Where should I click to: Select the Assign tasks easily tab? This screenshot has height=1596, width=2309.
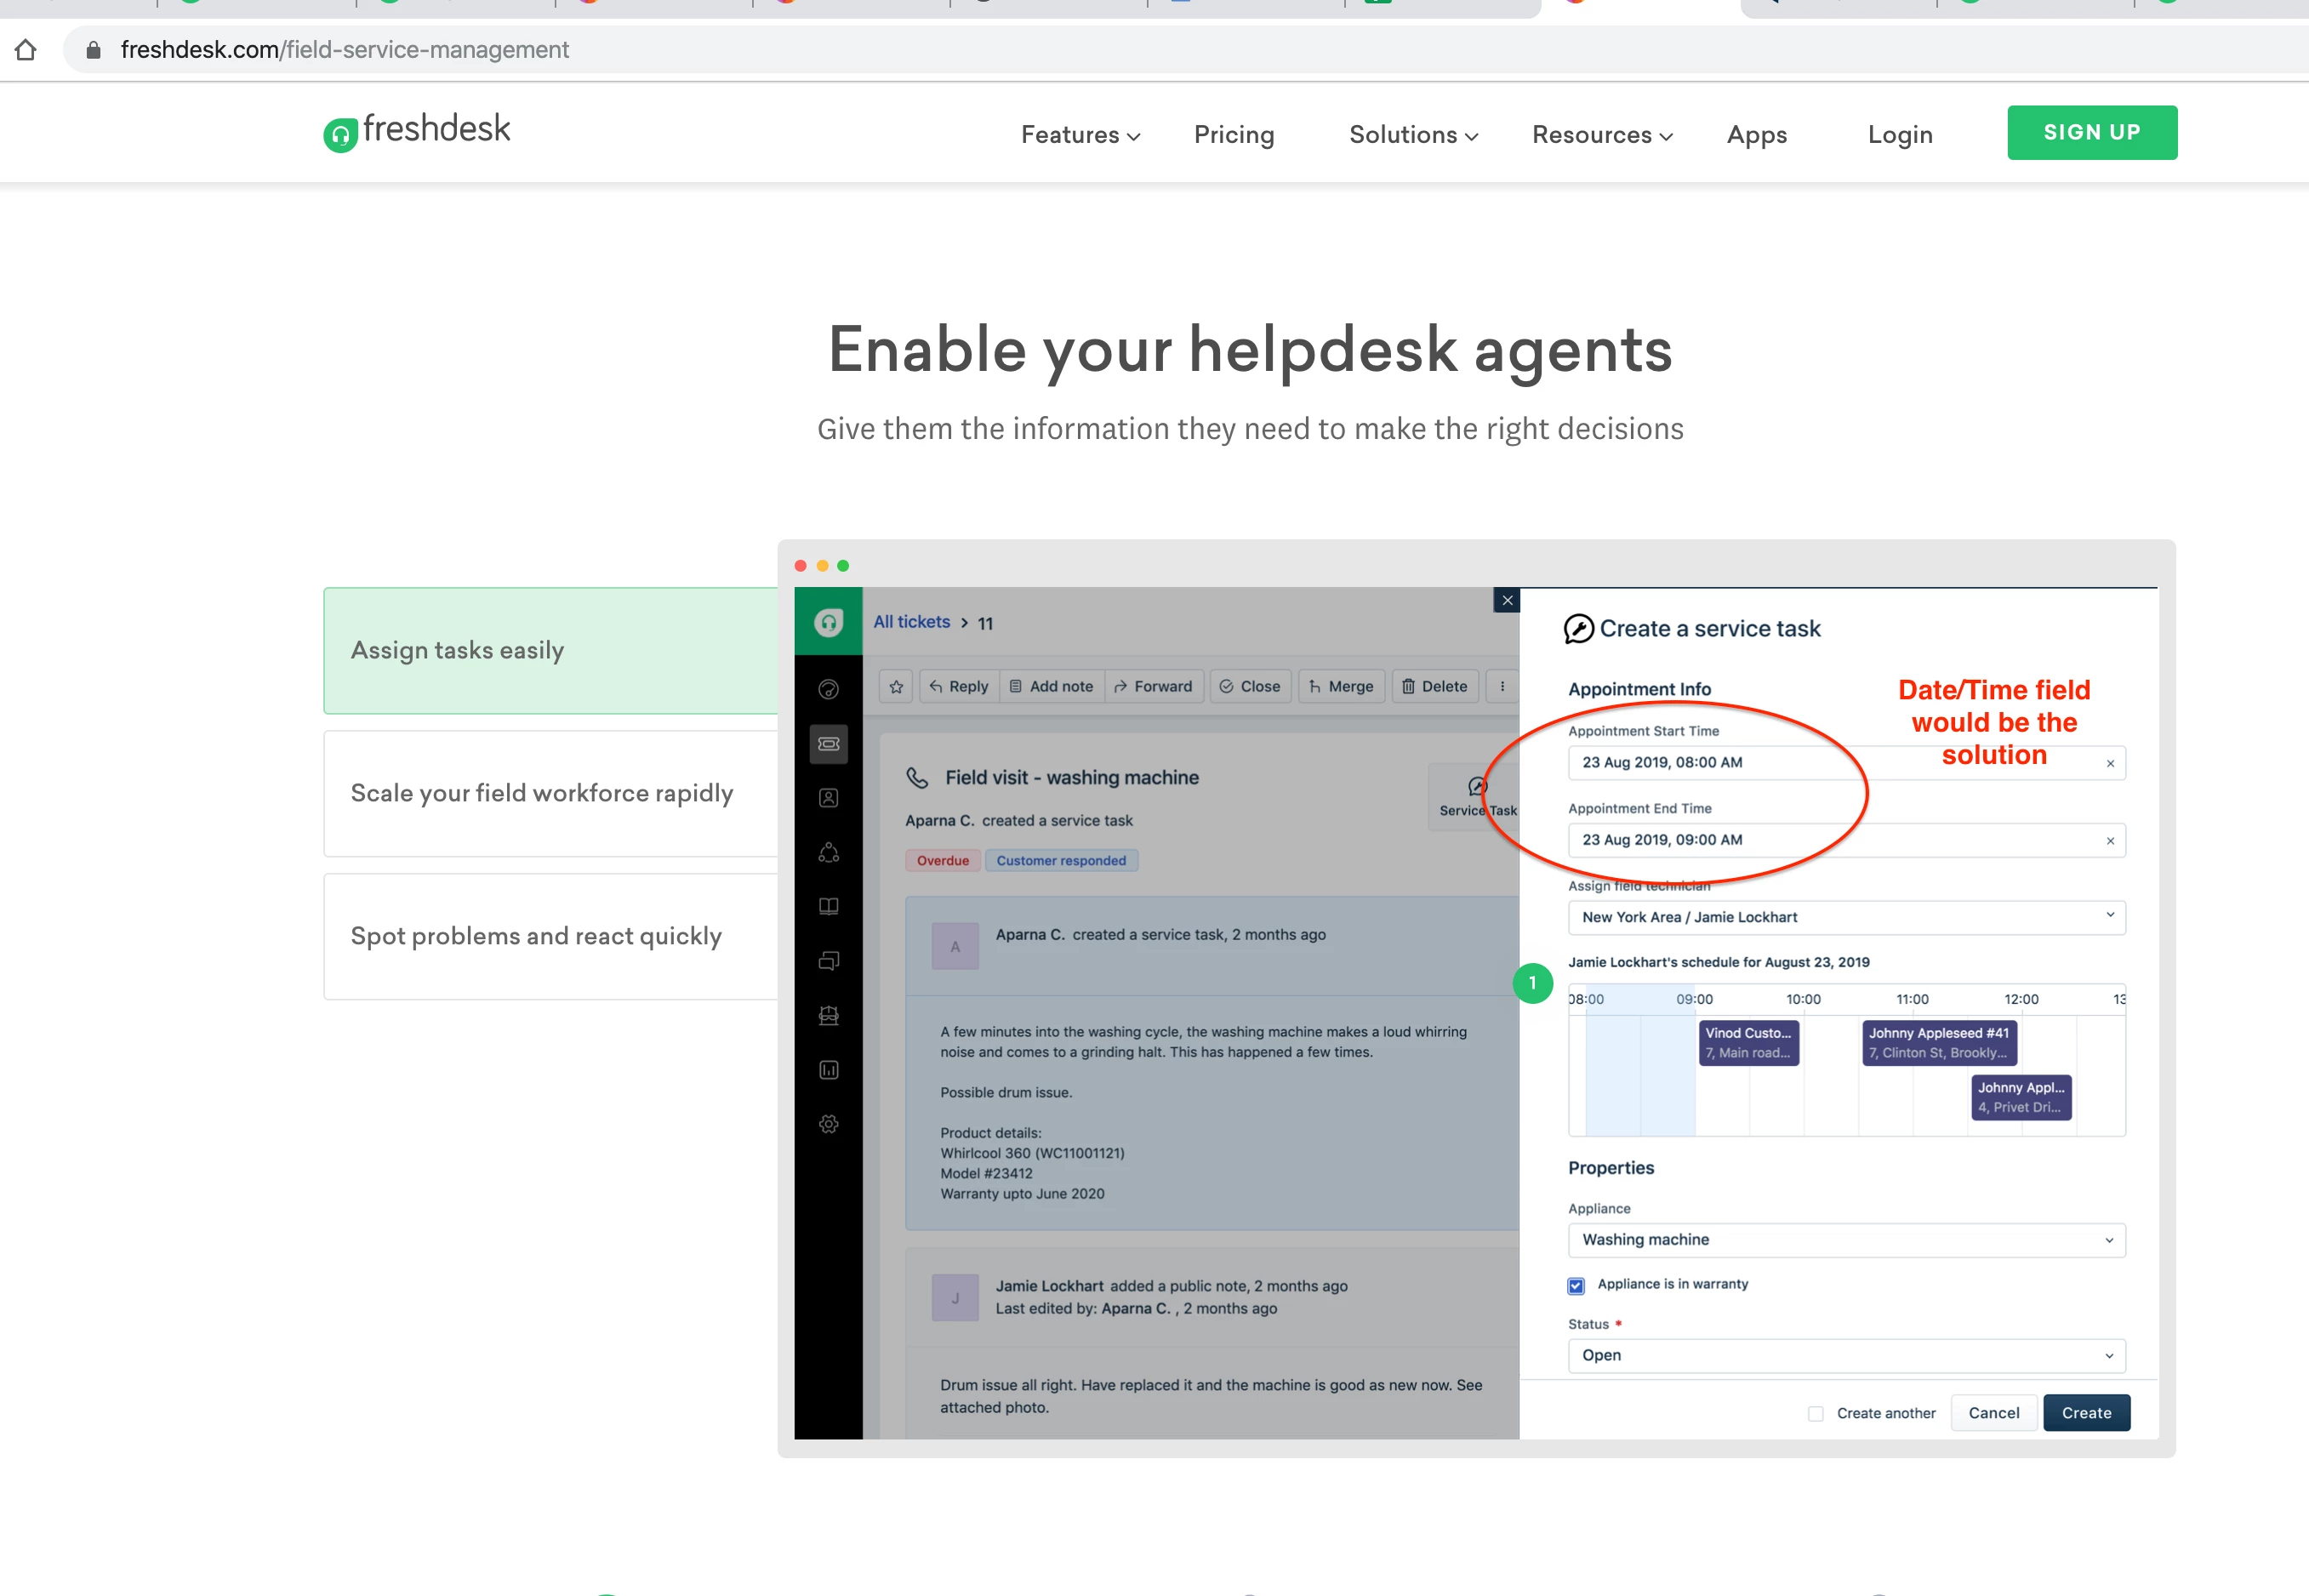point(551,650)
